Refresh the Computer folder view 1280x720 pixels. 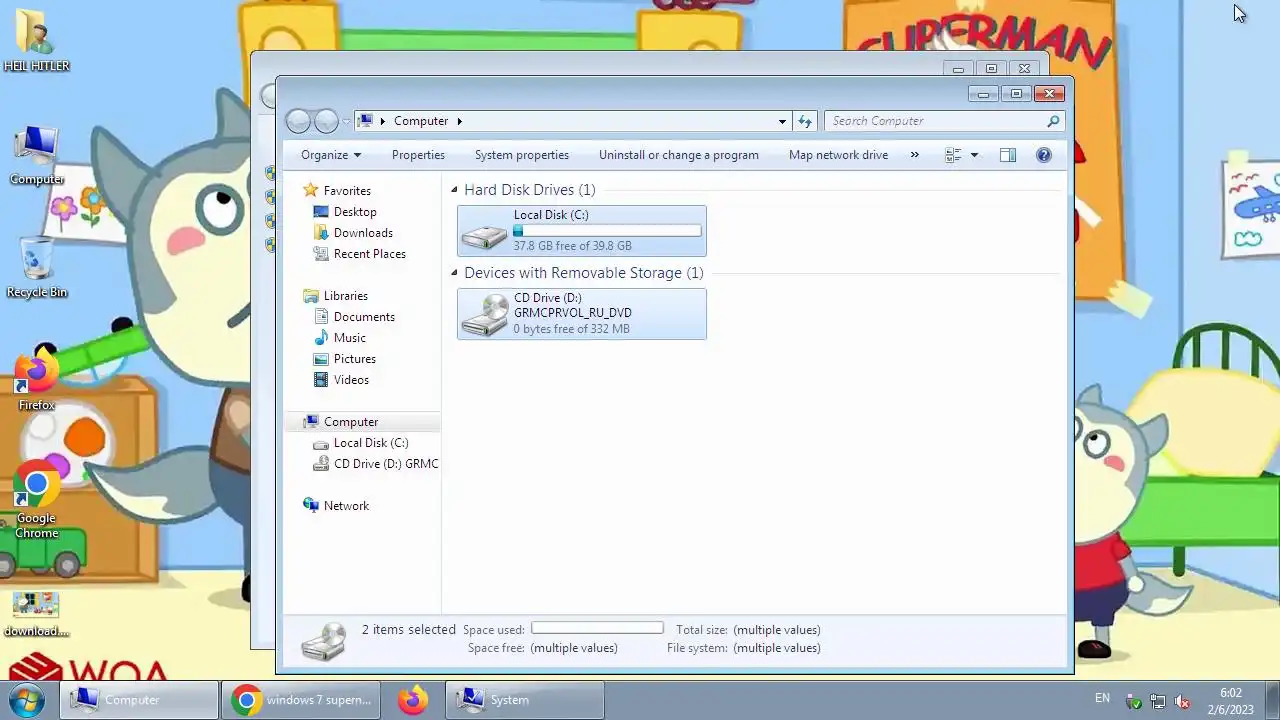tap(805, 121)
